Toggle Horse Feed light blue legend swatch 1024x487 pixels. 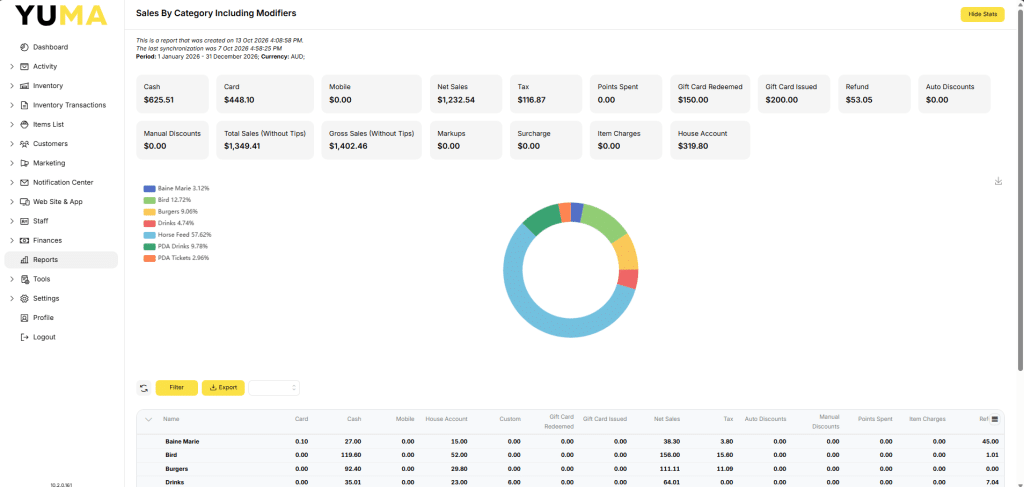[149, 234]
